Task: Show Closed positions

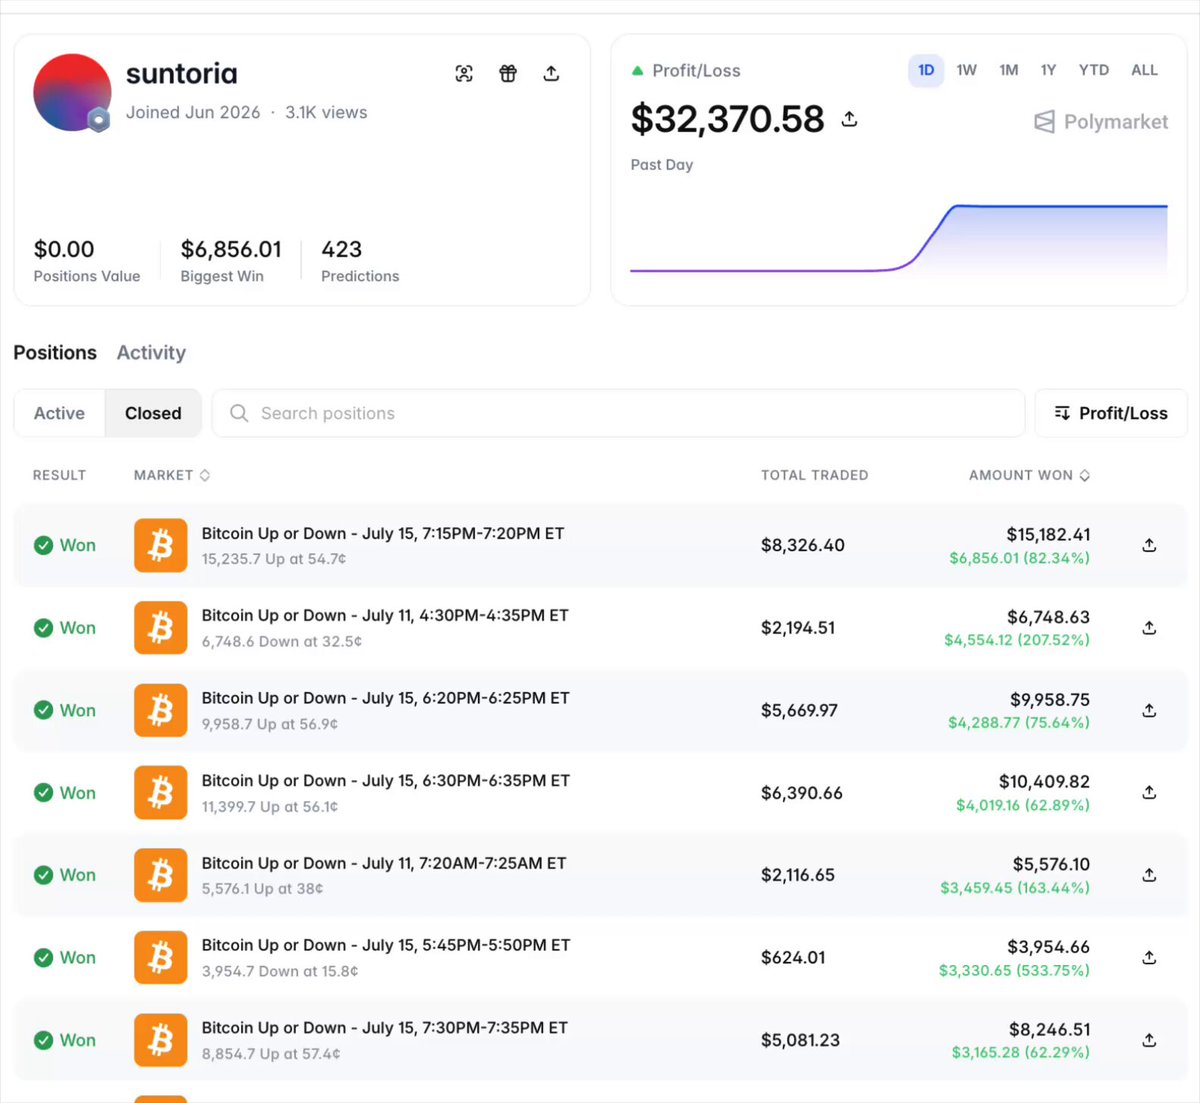Action: click(x=153, y=413)
